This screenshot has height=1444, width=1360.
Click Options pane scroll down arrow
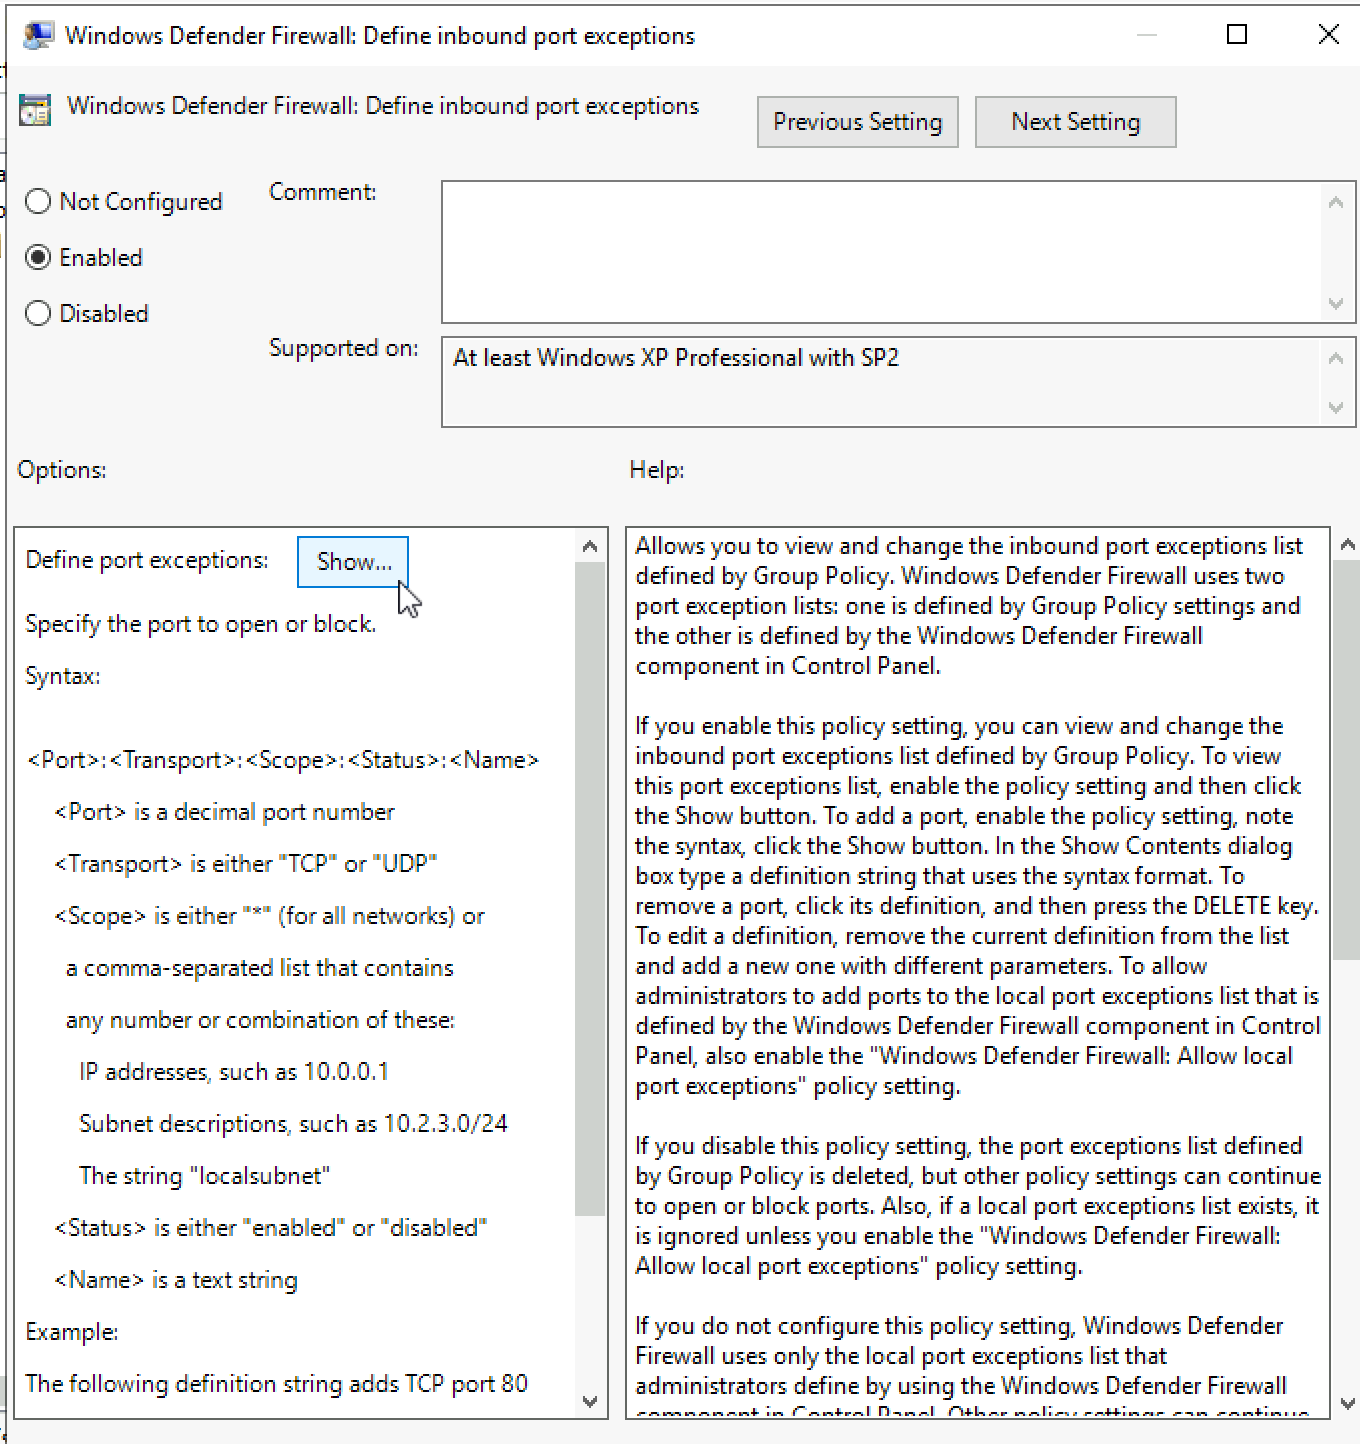click(x=590, y=1402)
